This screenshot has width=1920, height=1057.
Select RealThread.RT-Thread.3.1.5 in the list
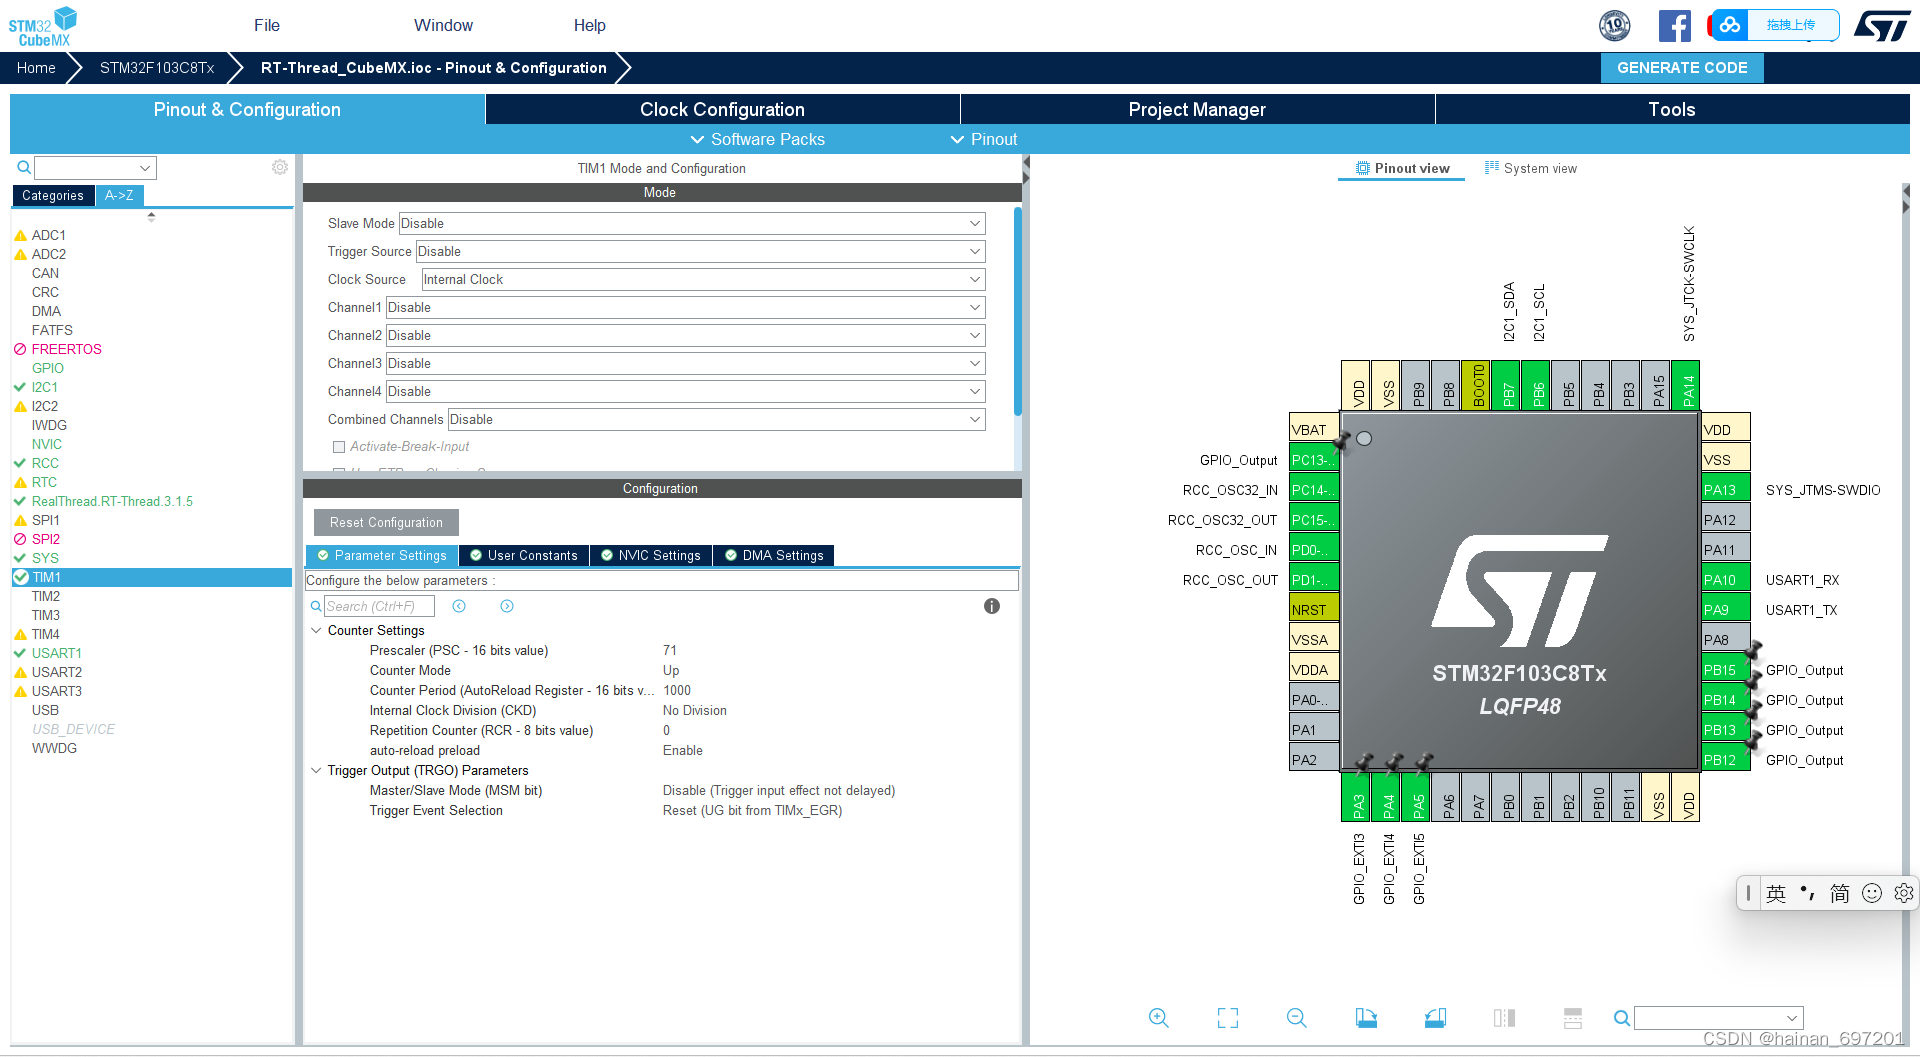coord(112,501)
